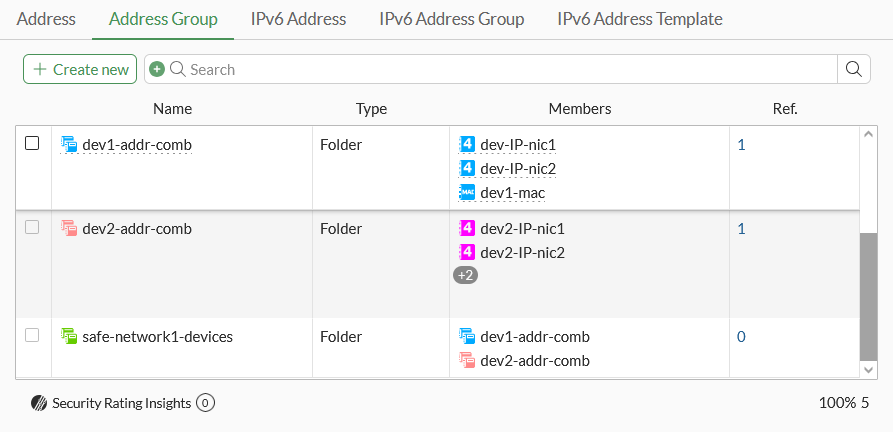Click the Security Rating Insights icon

coord(39,403)
